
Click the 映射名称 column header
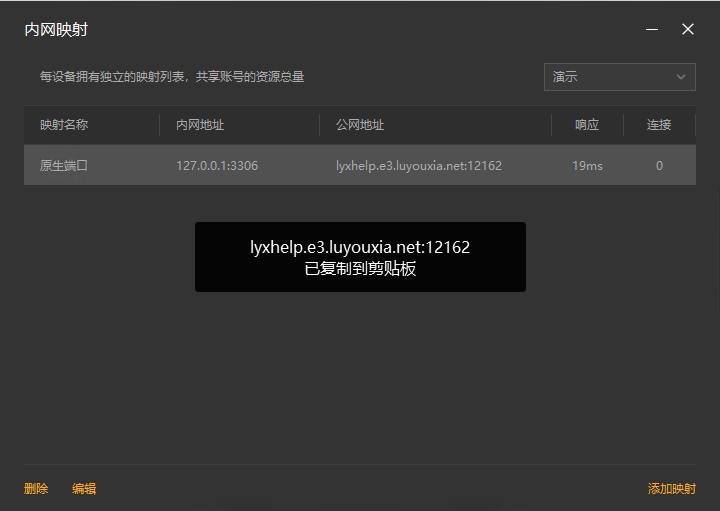tap(64, 125)
